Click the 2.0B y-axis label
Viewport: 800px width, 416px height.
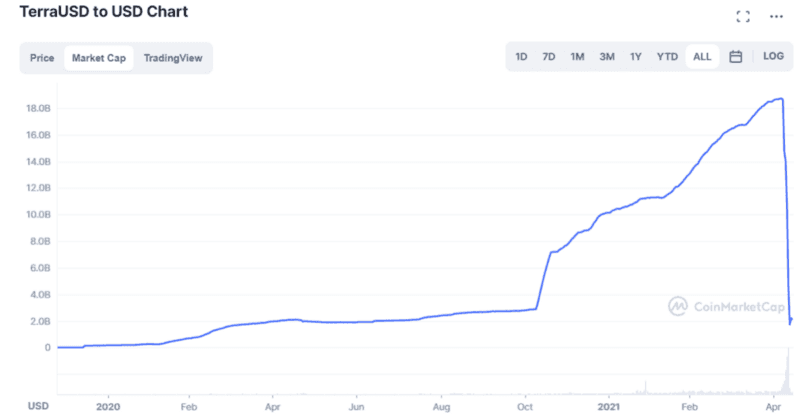click(x=40, y=322)
